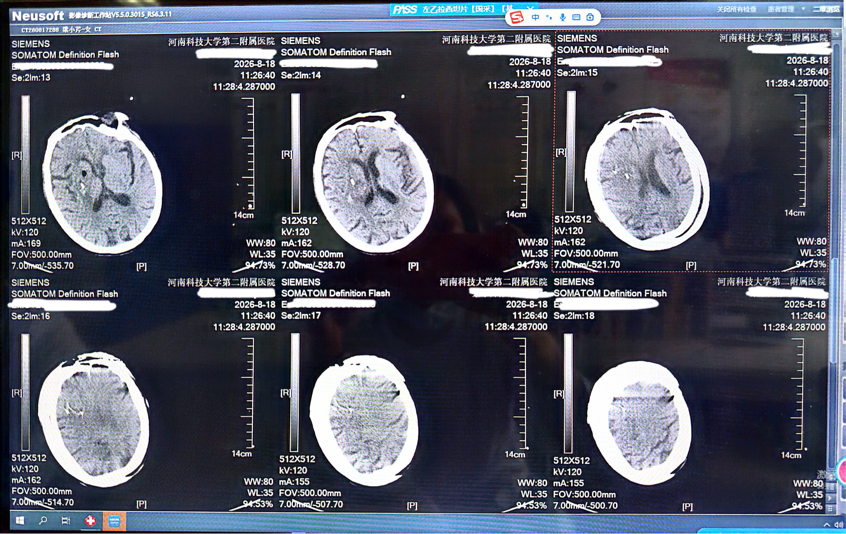Open Task View on the taskbar
846x534 pixels.
[x=66, y=521]
